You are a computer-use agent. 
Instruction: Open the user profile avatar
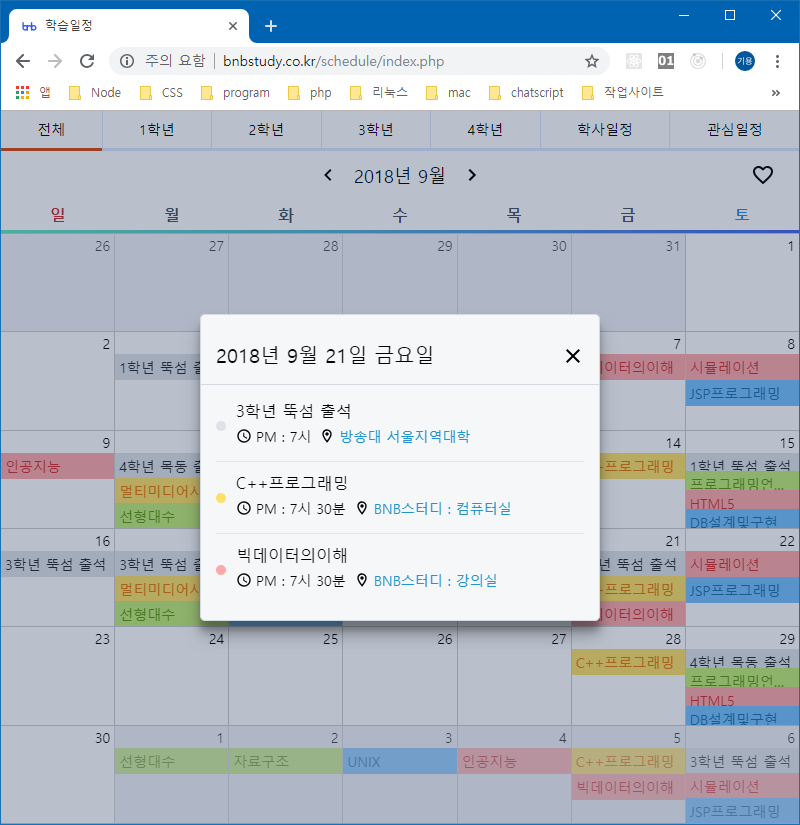coord(745,61)
